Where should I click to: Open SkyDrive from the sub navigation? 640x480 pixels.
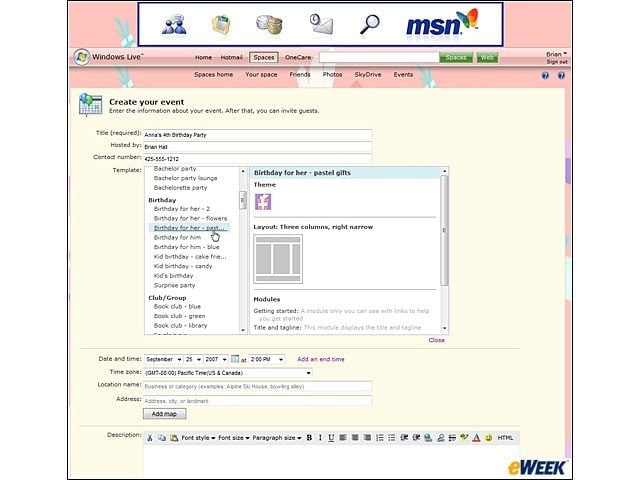(x=368, y=75)
